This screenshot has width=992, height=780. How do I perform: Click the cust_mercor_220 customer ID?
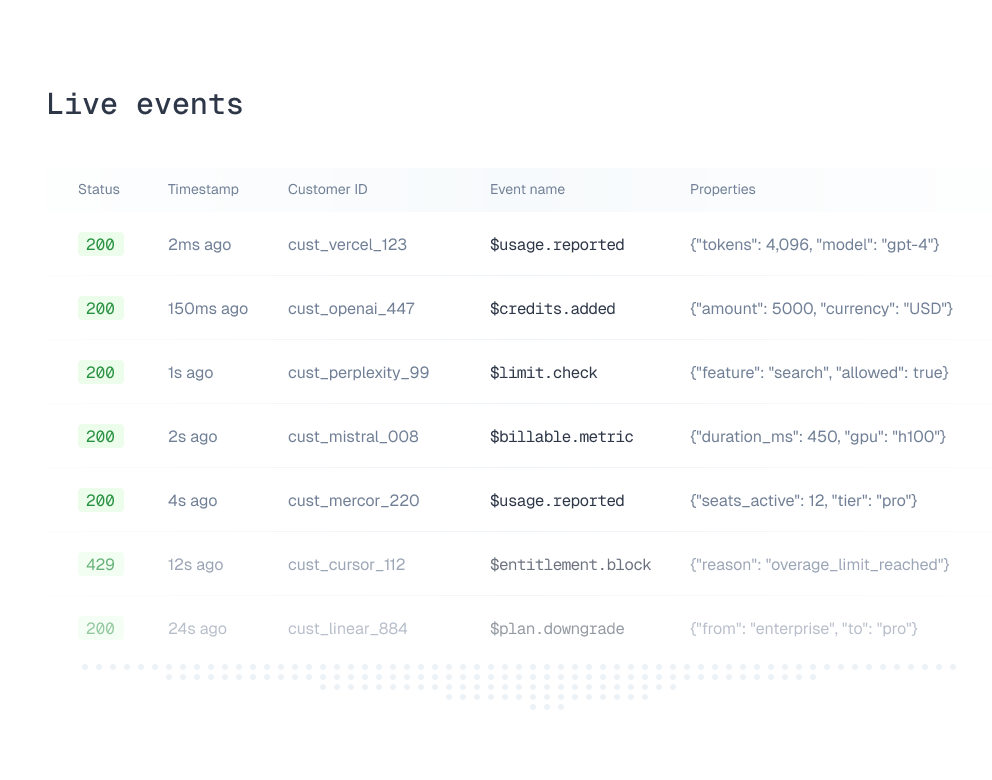(x=353, y=501)
